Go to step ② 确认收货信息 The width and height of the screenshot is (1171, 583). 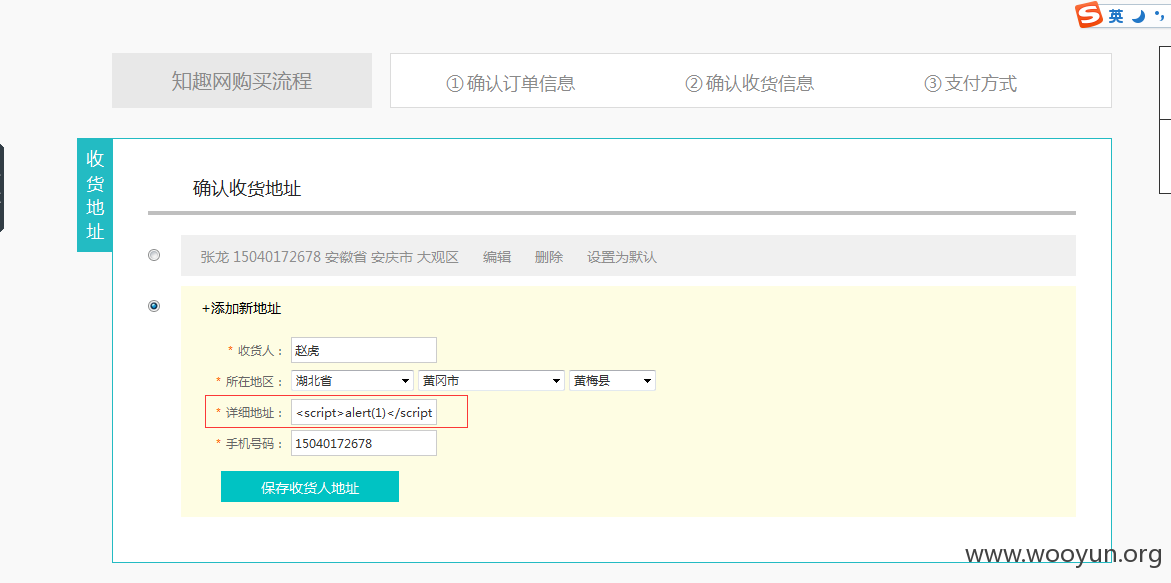click(x=750, y=83)
